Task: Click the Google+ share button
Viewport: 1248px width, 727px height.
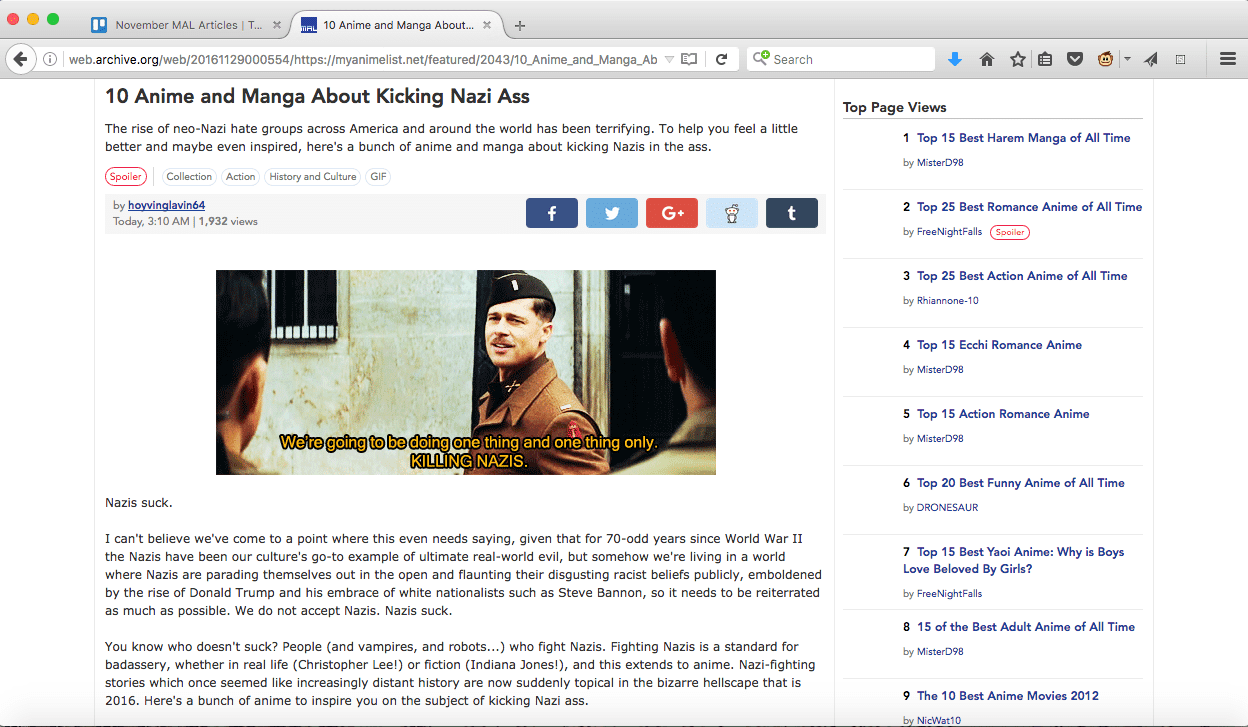Action: (671, 213)
